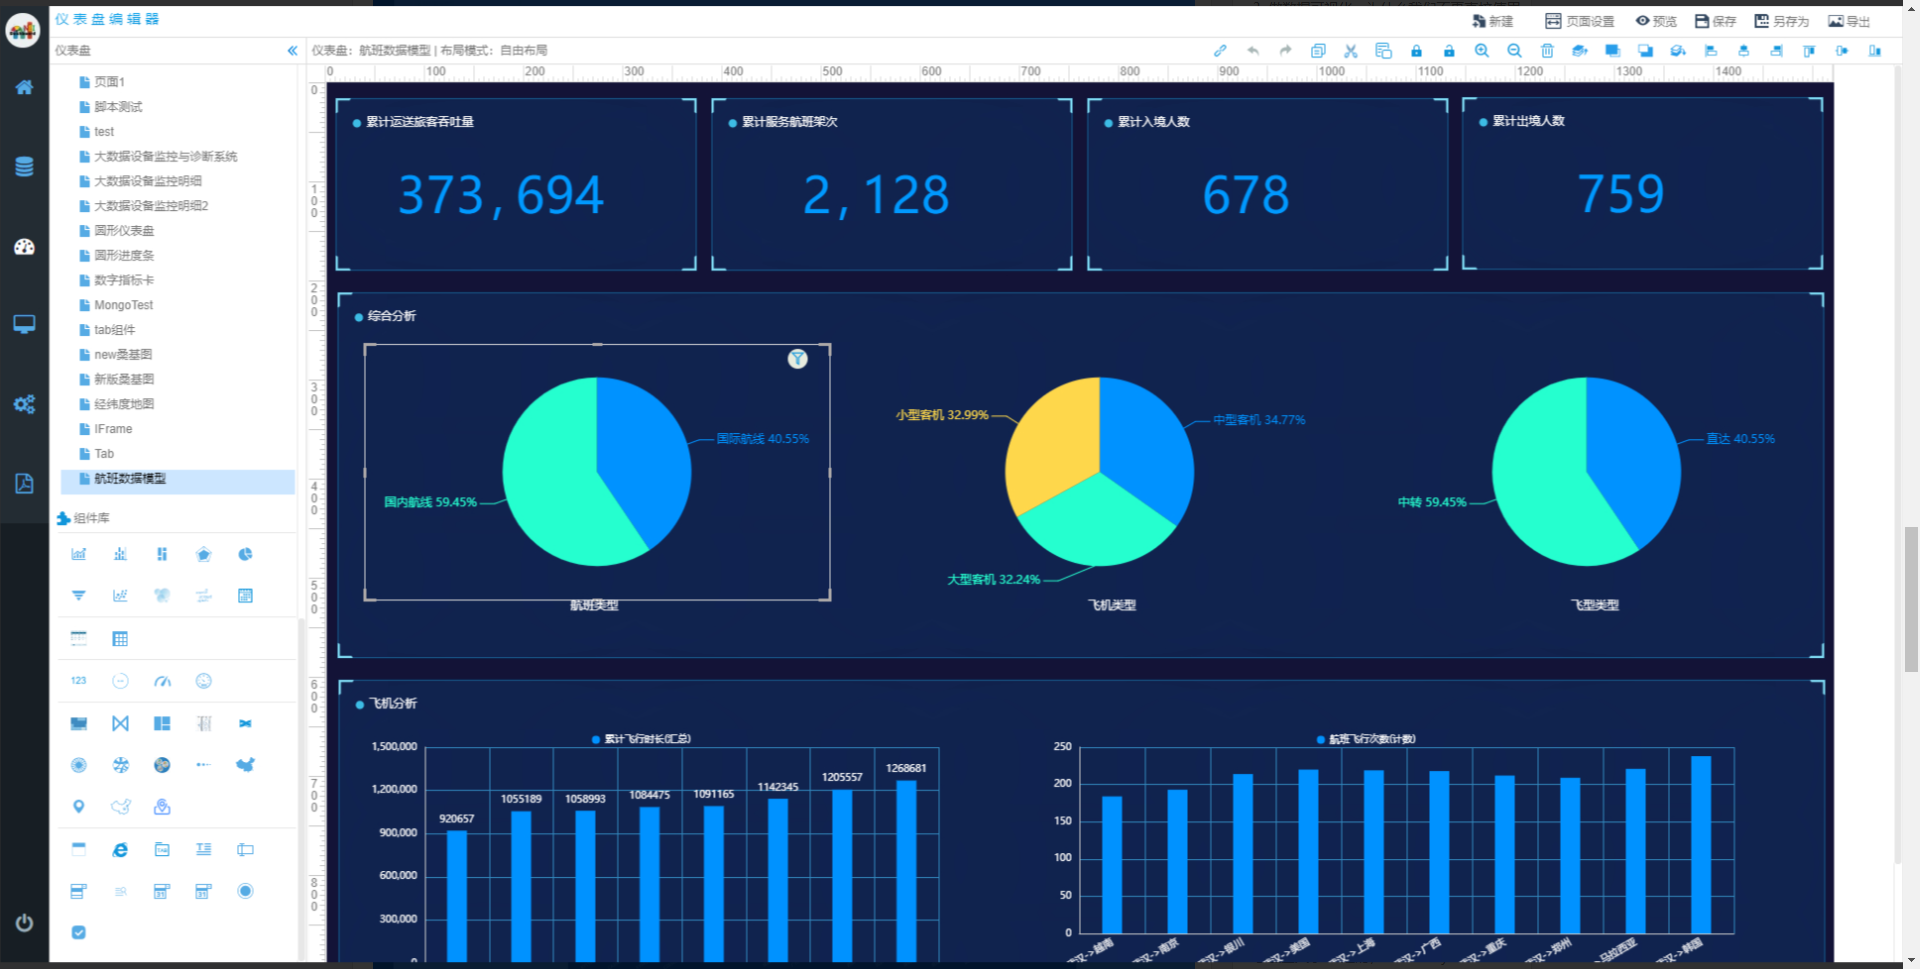Click 预览 to preview the dashboard
The image size is (1920, 969).
click(1656, 21)
